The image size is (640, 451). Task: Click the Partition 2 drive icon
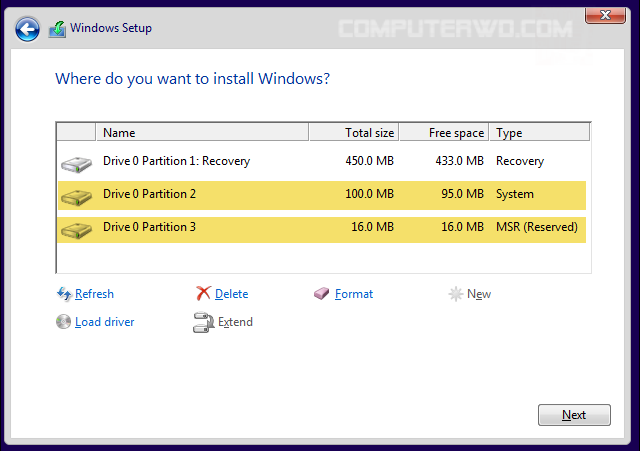(76, 195)
